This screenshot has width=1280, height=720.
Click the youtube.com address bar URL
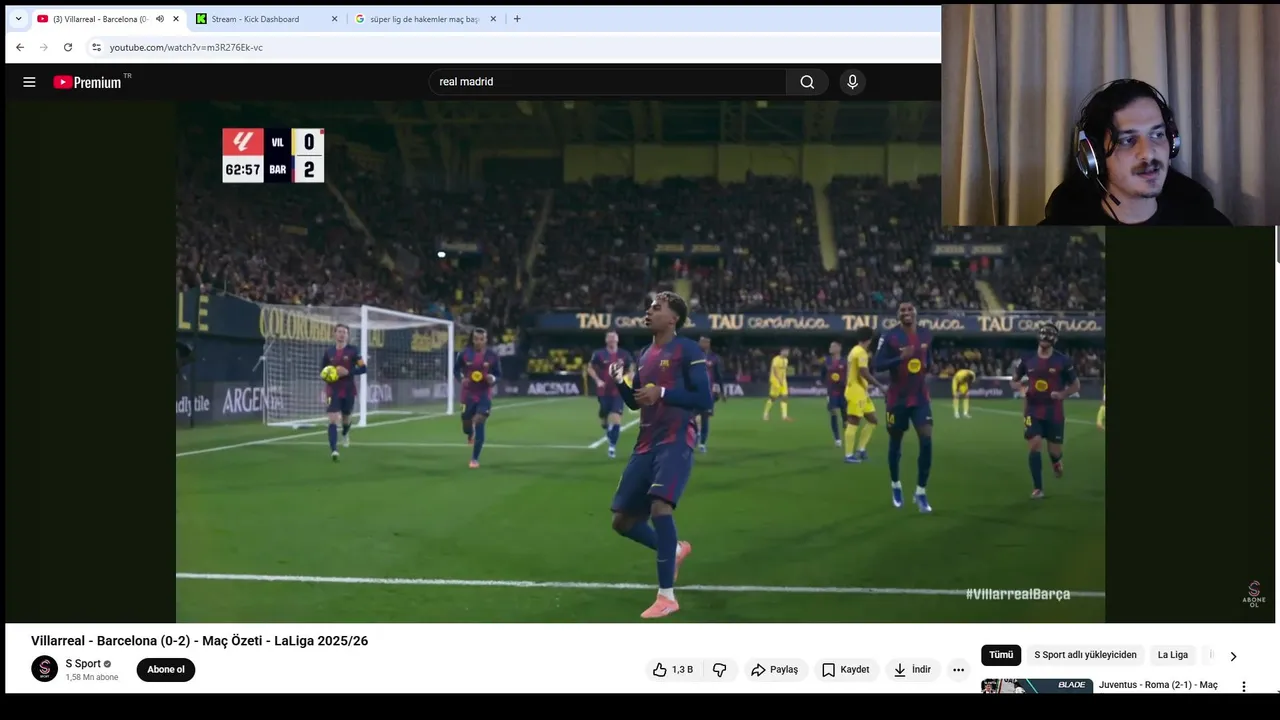coord(186,47)
